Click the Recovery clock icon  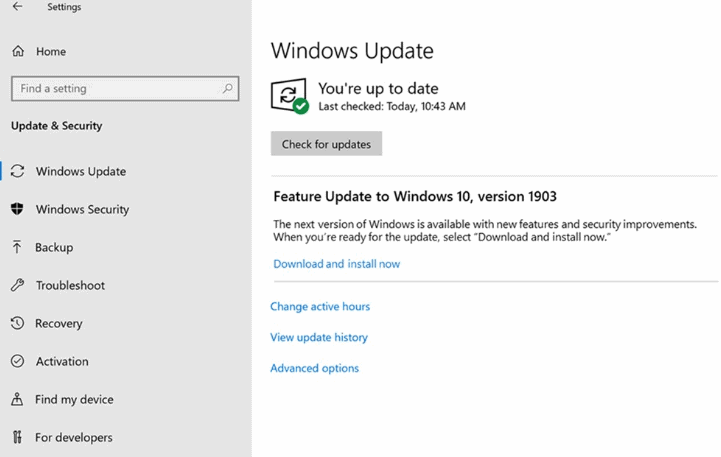(17, 323)
